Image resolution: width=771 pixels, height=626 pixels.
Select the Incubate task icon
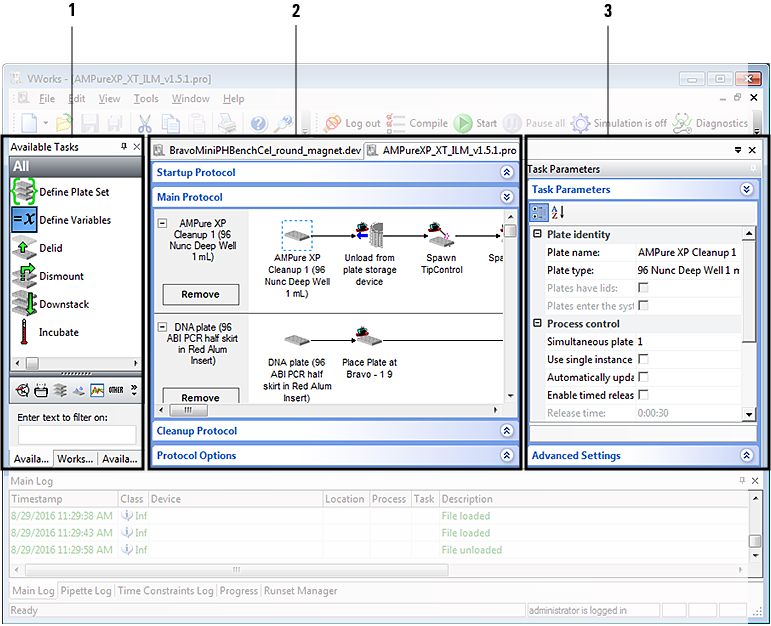[23, 331]
